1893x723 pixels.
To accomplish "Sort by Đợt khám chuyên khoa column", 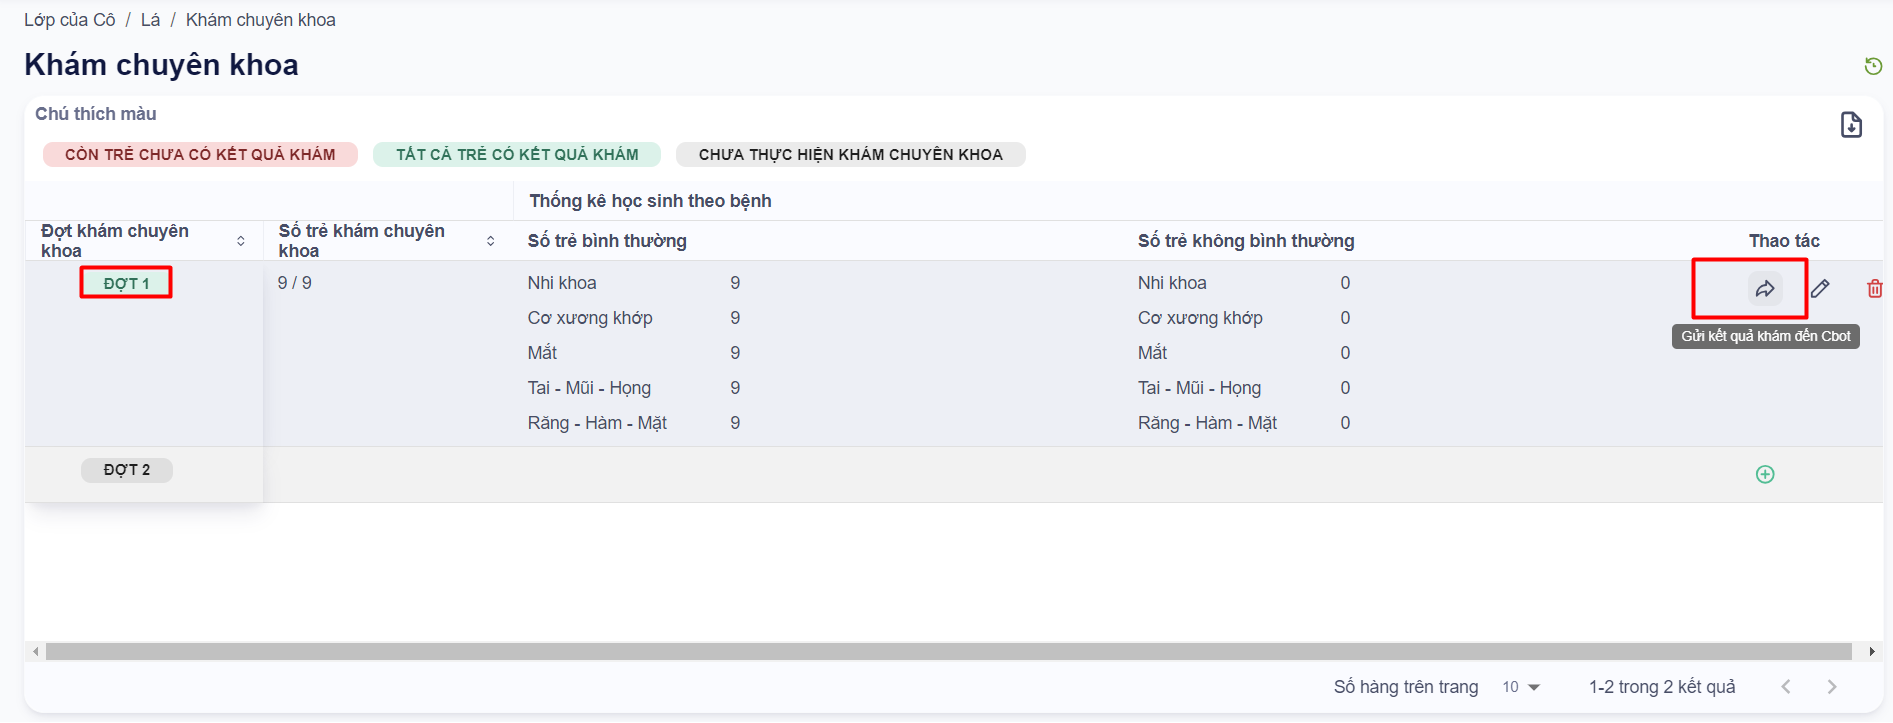I will point(241,241).
